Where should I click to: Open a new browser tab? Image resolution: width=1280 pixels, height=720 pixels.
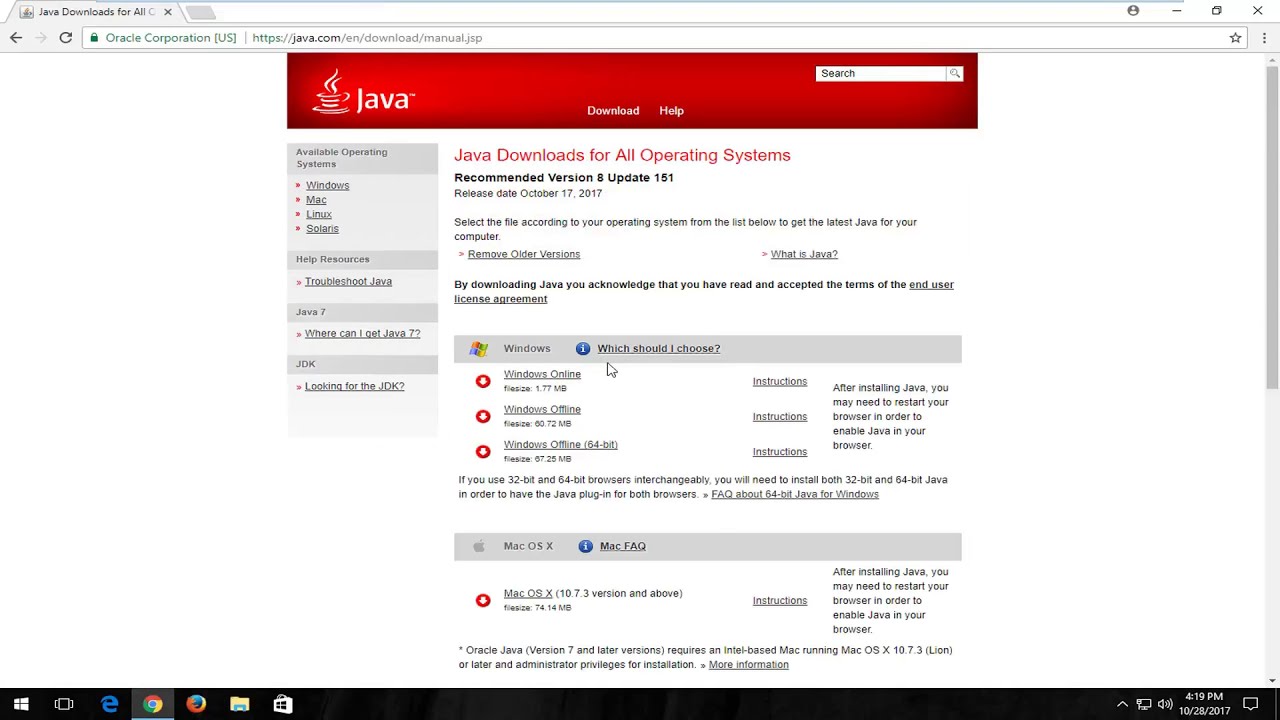pyautogui.click(x=200, y=12)
